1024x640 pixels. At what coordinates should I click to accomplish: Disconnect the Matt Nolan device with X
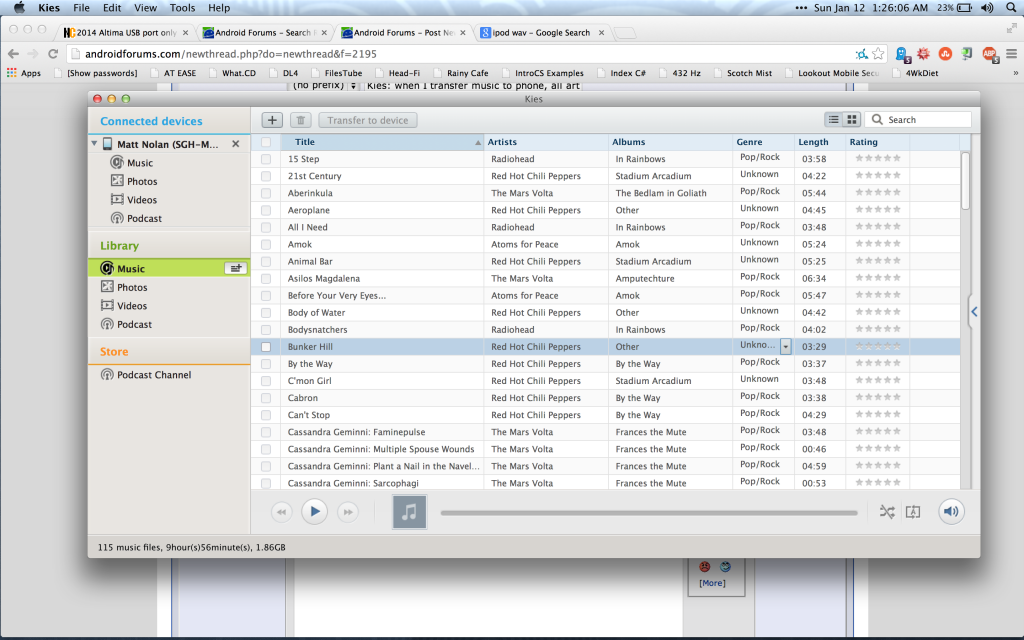click(x=236, y=144)
